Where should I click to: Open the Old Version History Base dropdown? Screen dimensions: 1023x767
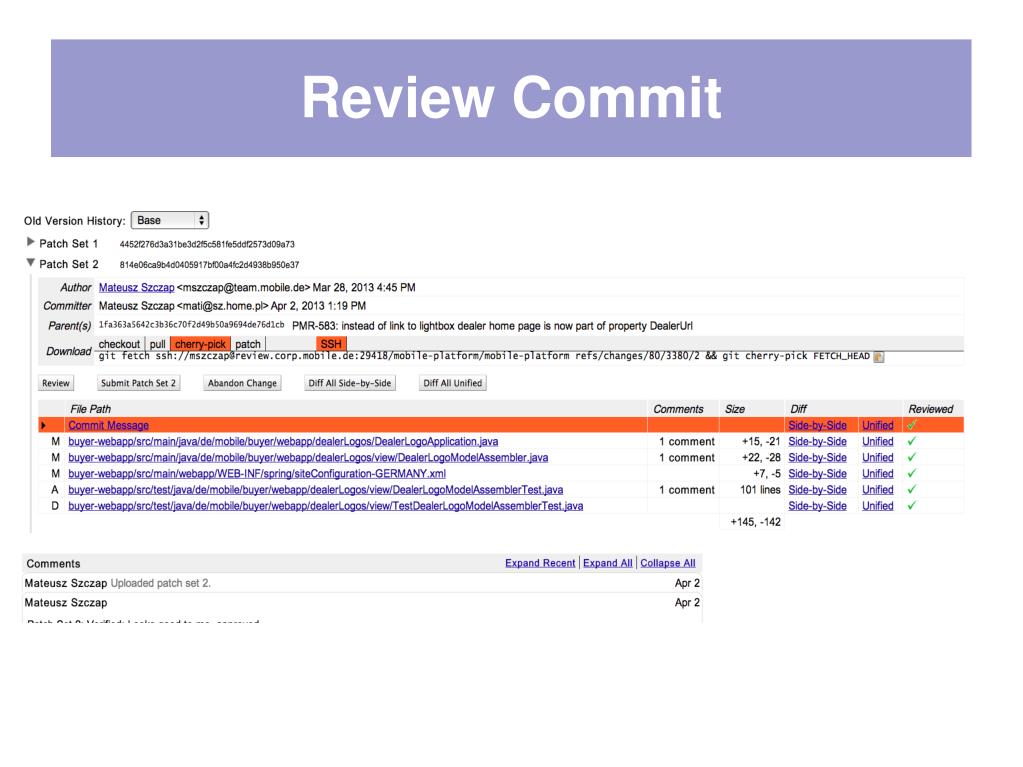170,220
